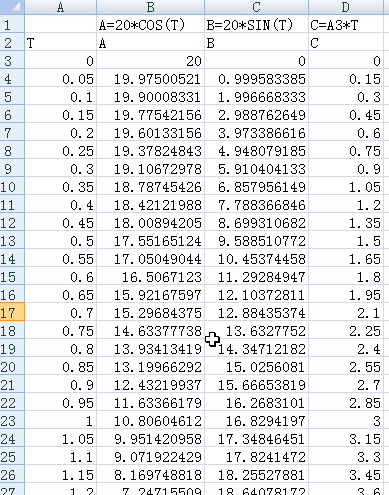The width and height of the screenshot is (389, 495).
Task: Select row 1 header
Action: coord(12,24)
